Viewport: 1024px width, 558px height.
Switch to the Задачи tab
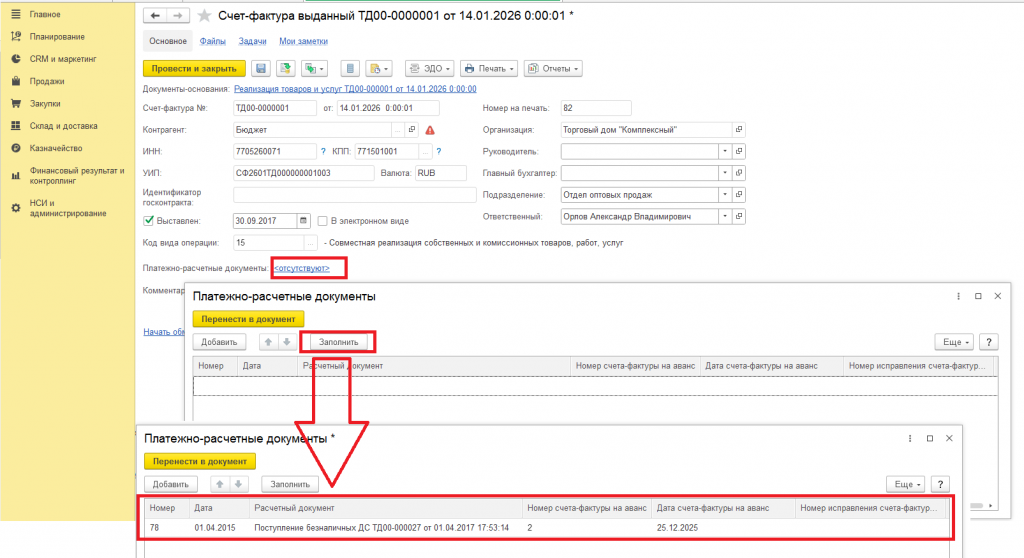[252, 41]
